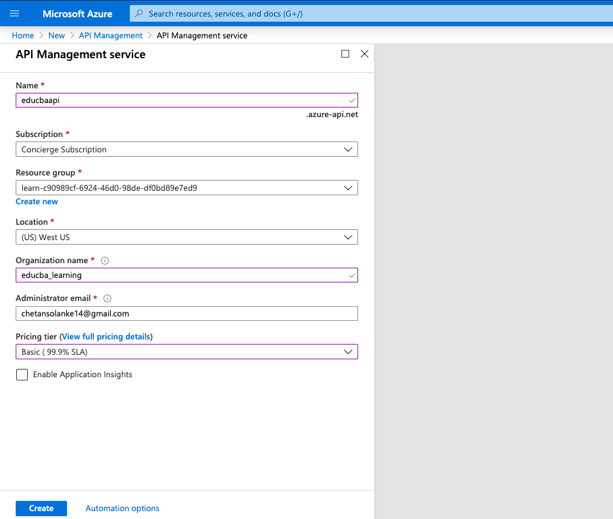Open the hamburger portal menu
The image size is (613, 519).
click(x=14, y=14)
